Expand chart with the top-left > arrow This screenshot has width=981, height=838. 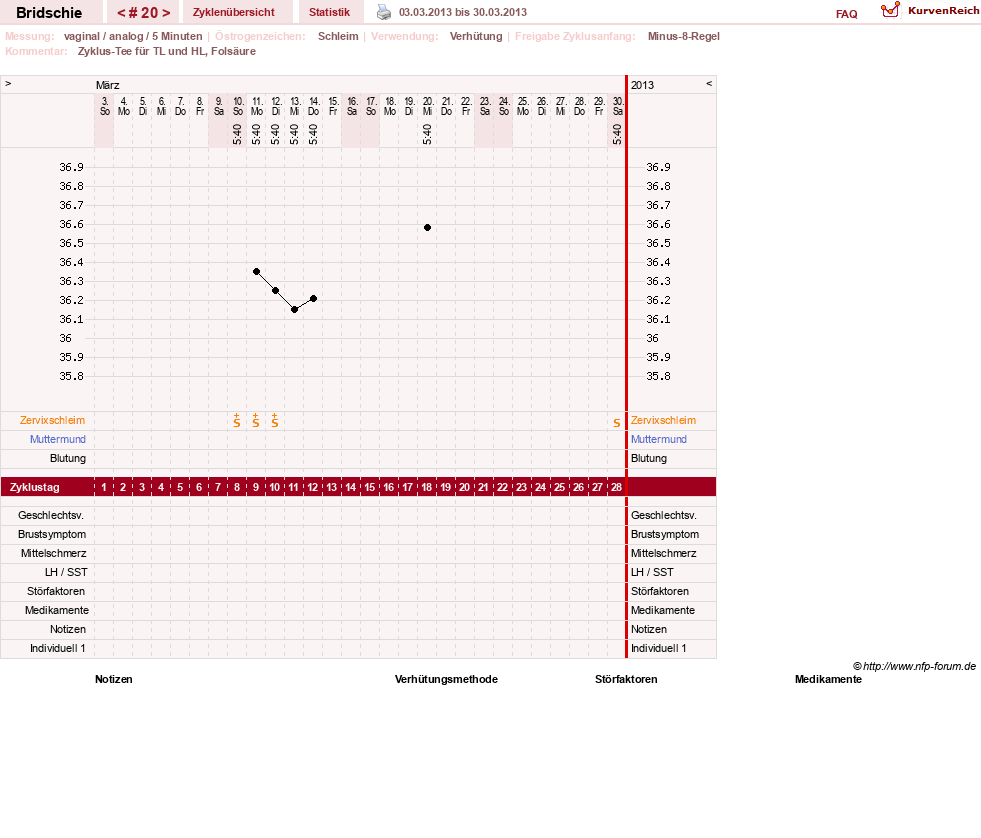8,83
